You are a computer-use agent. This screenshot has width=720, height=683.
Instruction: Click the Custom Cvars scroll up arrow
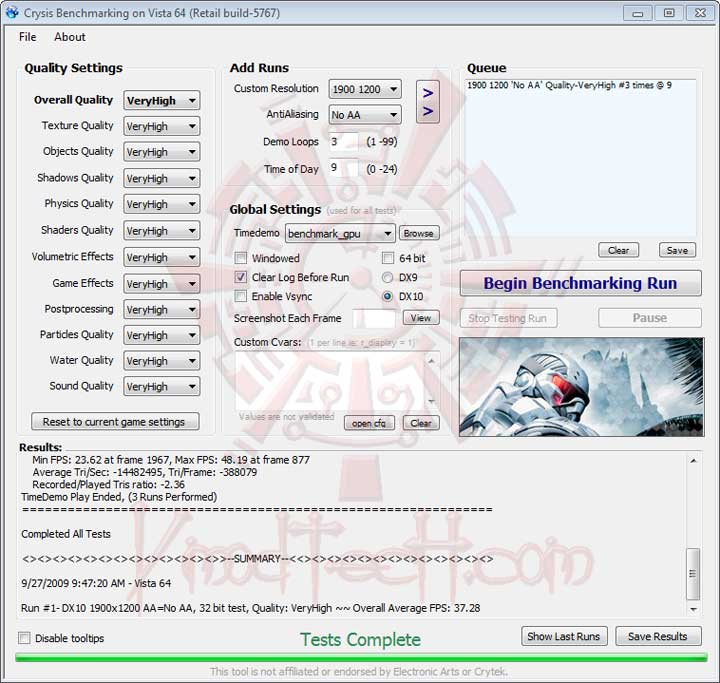431,361
